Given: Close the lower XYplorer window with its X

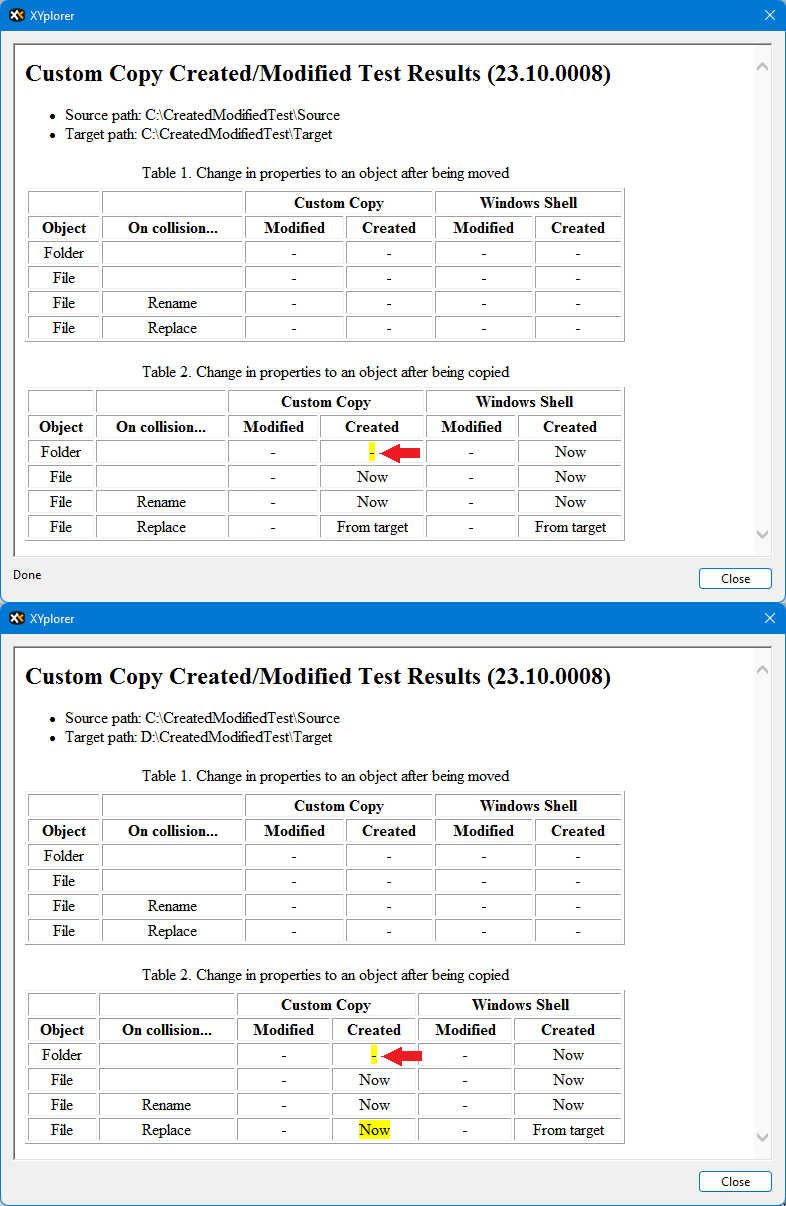Looking at the screenshot, I should click(x=769, y=619).
